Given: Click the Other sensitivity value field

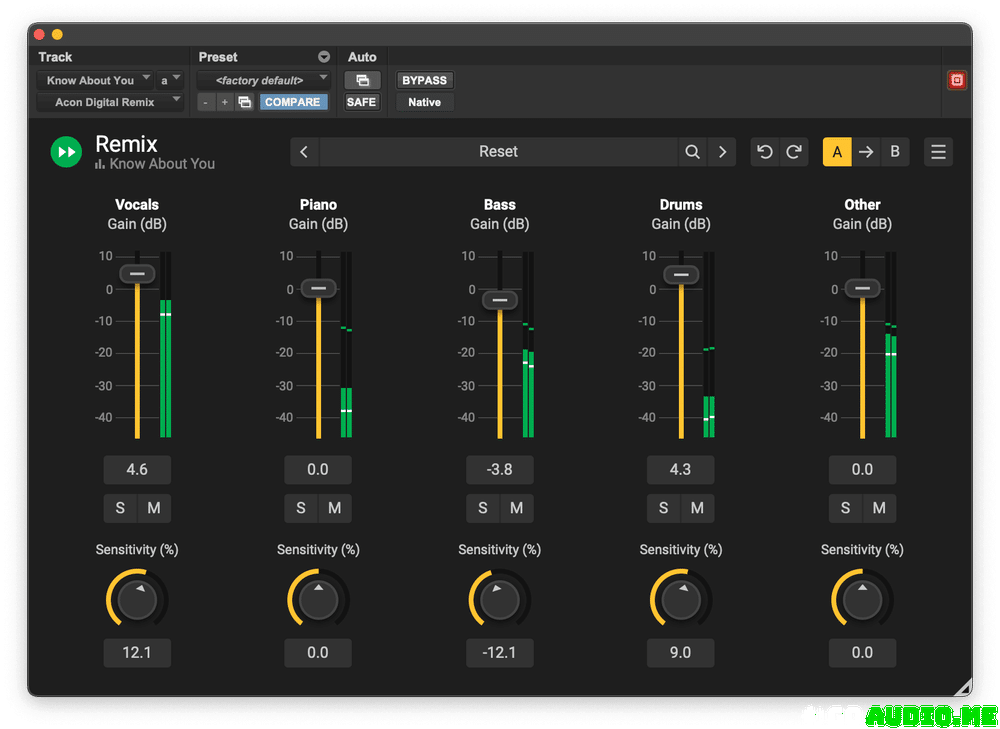Looking at the screenshot, I should (x=862, y=653).
